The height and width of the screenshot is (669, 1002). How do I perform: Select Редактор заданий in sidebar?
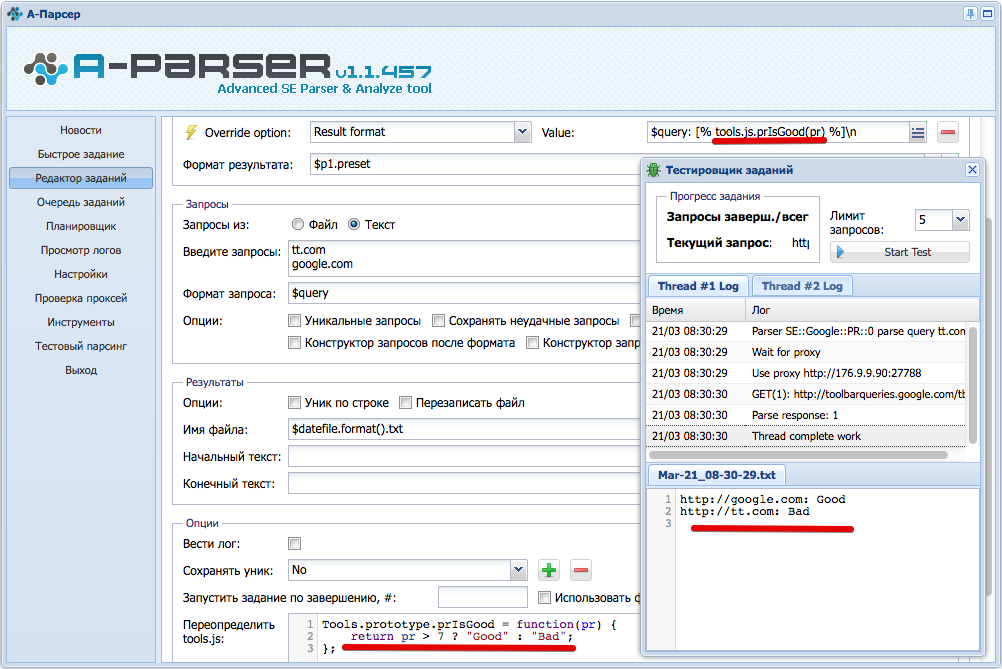click(x=81, y=178)
